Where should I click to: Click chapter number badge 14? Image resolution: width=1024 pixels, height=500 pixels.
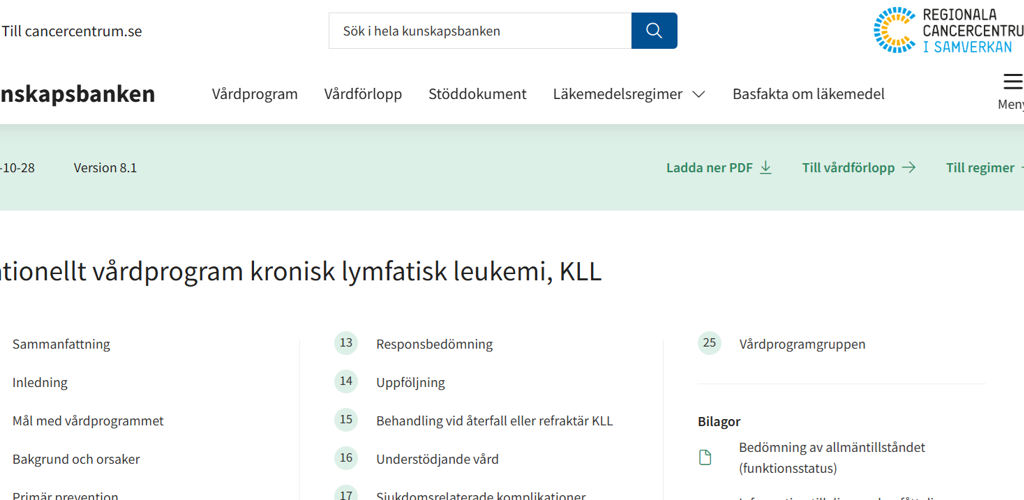[x=346, y=381]
